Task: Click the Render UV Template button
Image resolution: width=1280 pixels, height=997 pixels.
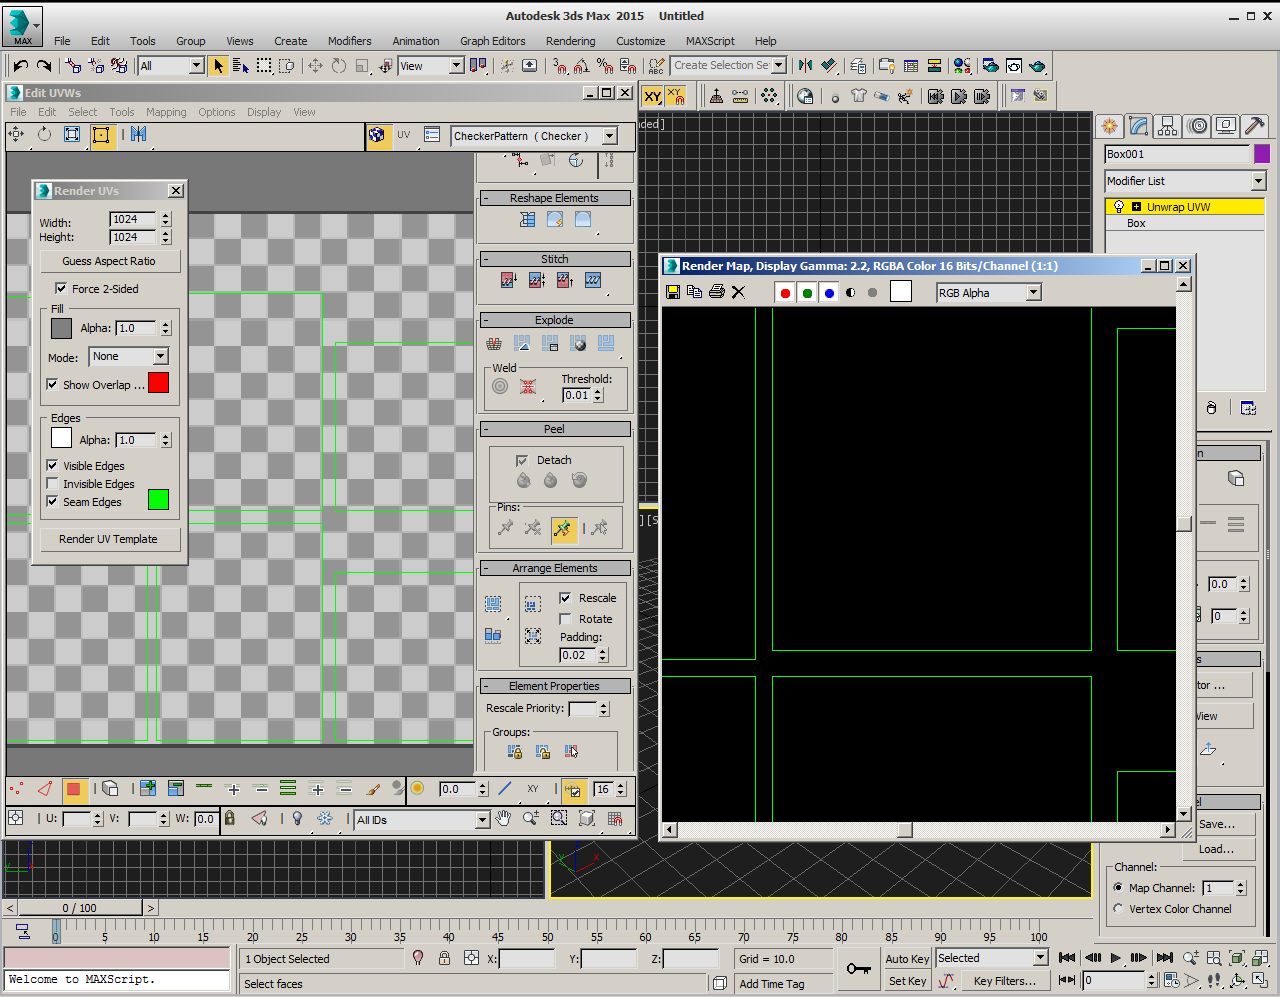Action: pyautogui.click(x=108, y=539)
